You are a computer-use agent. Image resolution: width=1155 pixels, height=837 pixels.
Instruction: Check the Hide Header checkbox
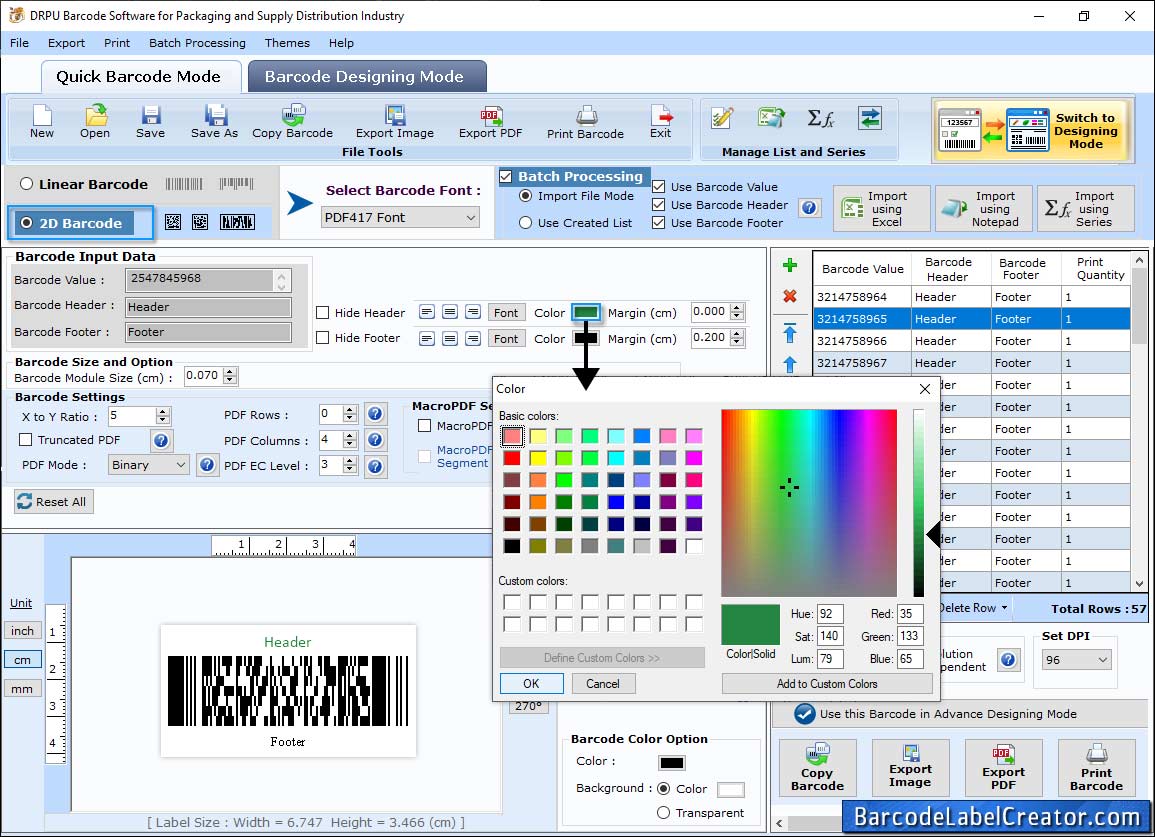coord(323,312)
